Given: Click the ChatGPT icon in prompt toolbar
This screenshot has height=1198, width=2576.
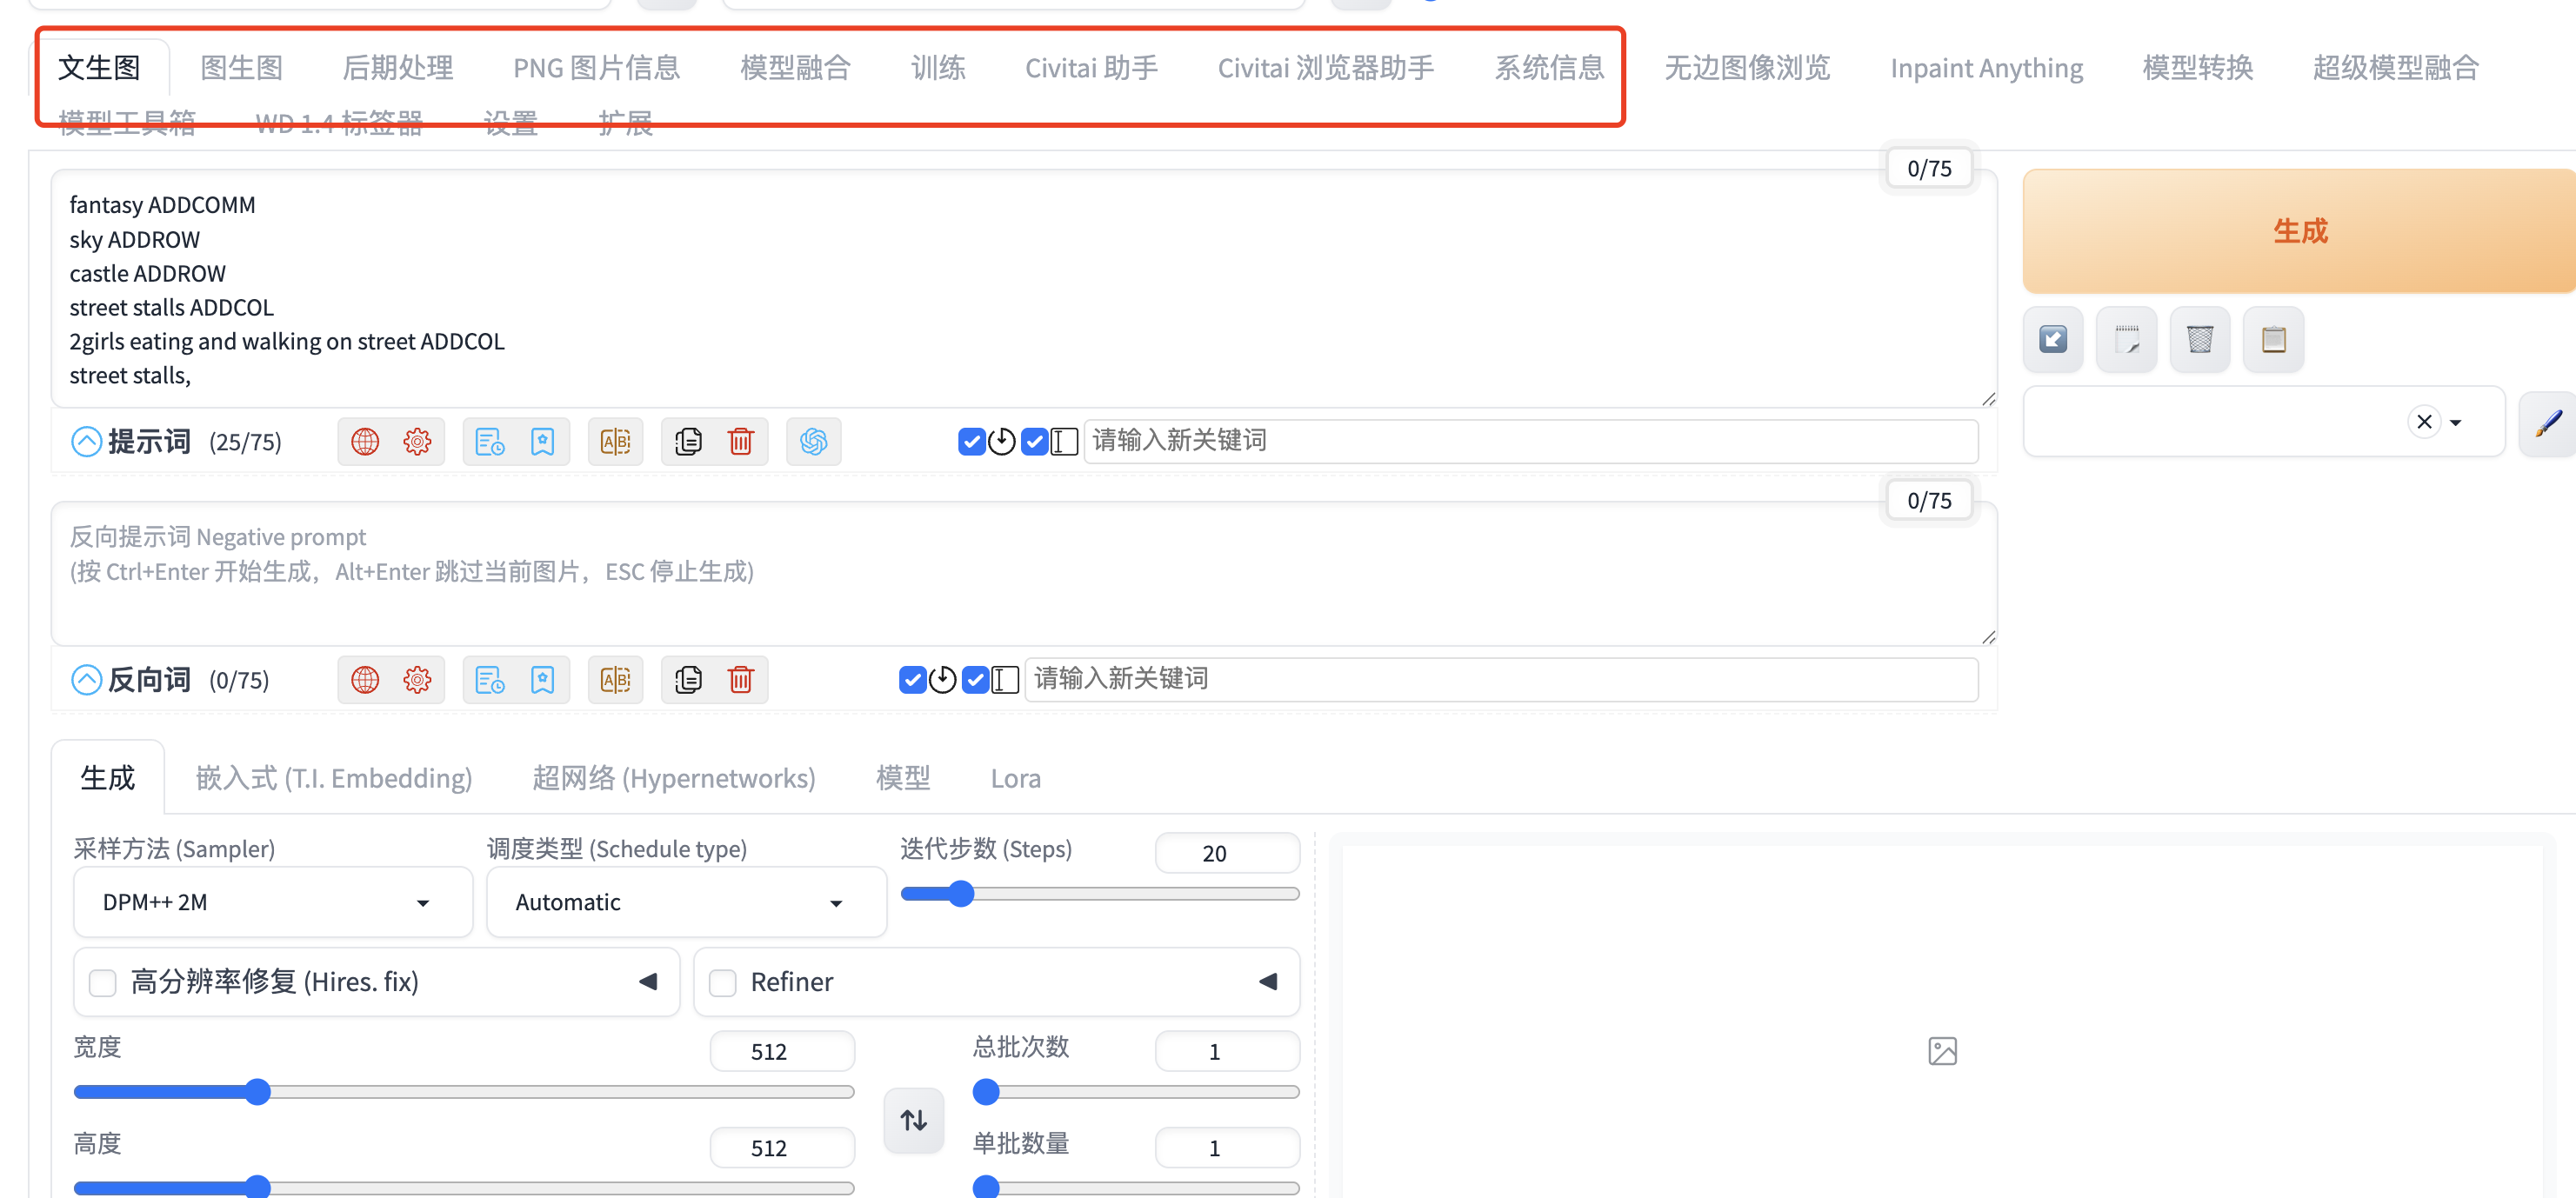Looking at the screenshot, I should click(x=813, y=441).
